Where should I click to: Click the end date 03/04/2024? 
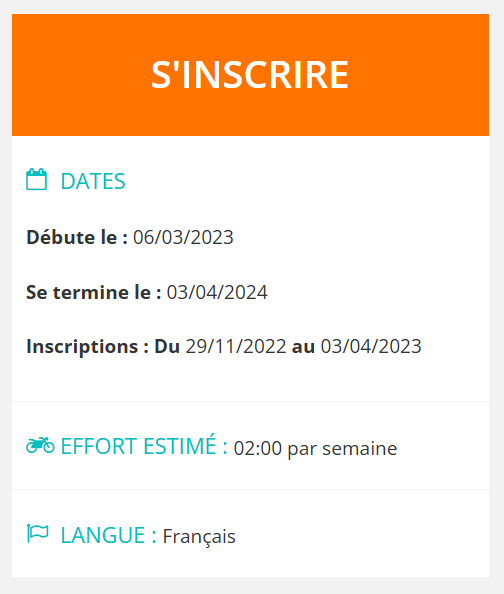(217, 292)
